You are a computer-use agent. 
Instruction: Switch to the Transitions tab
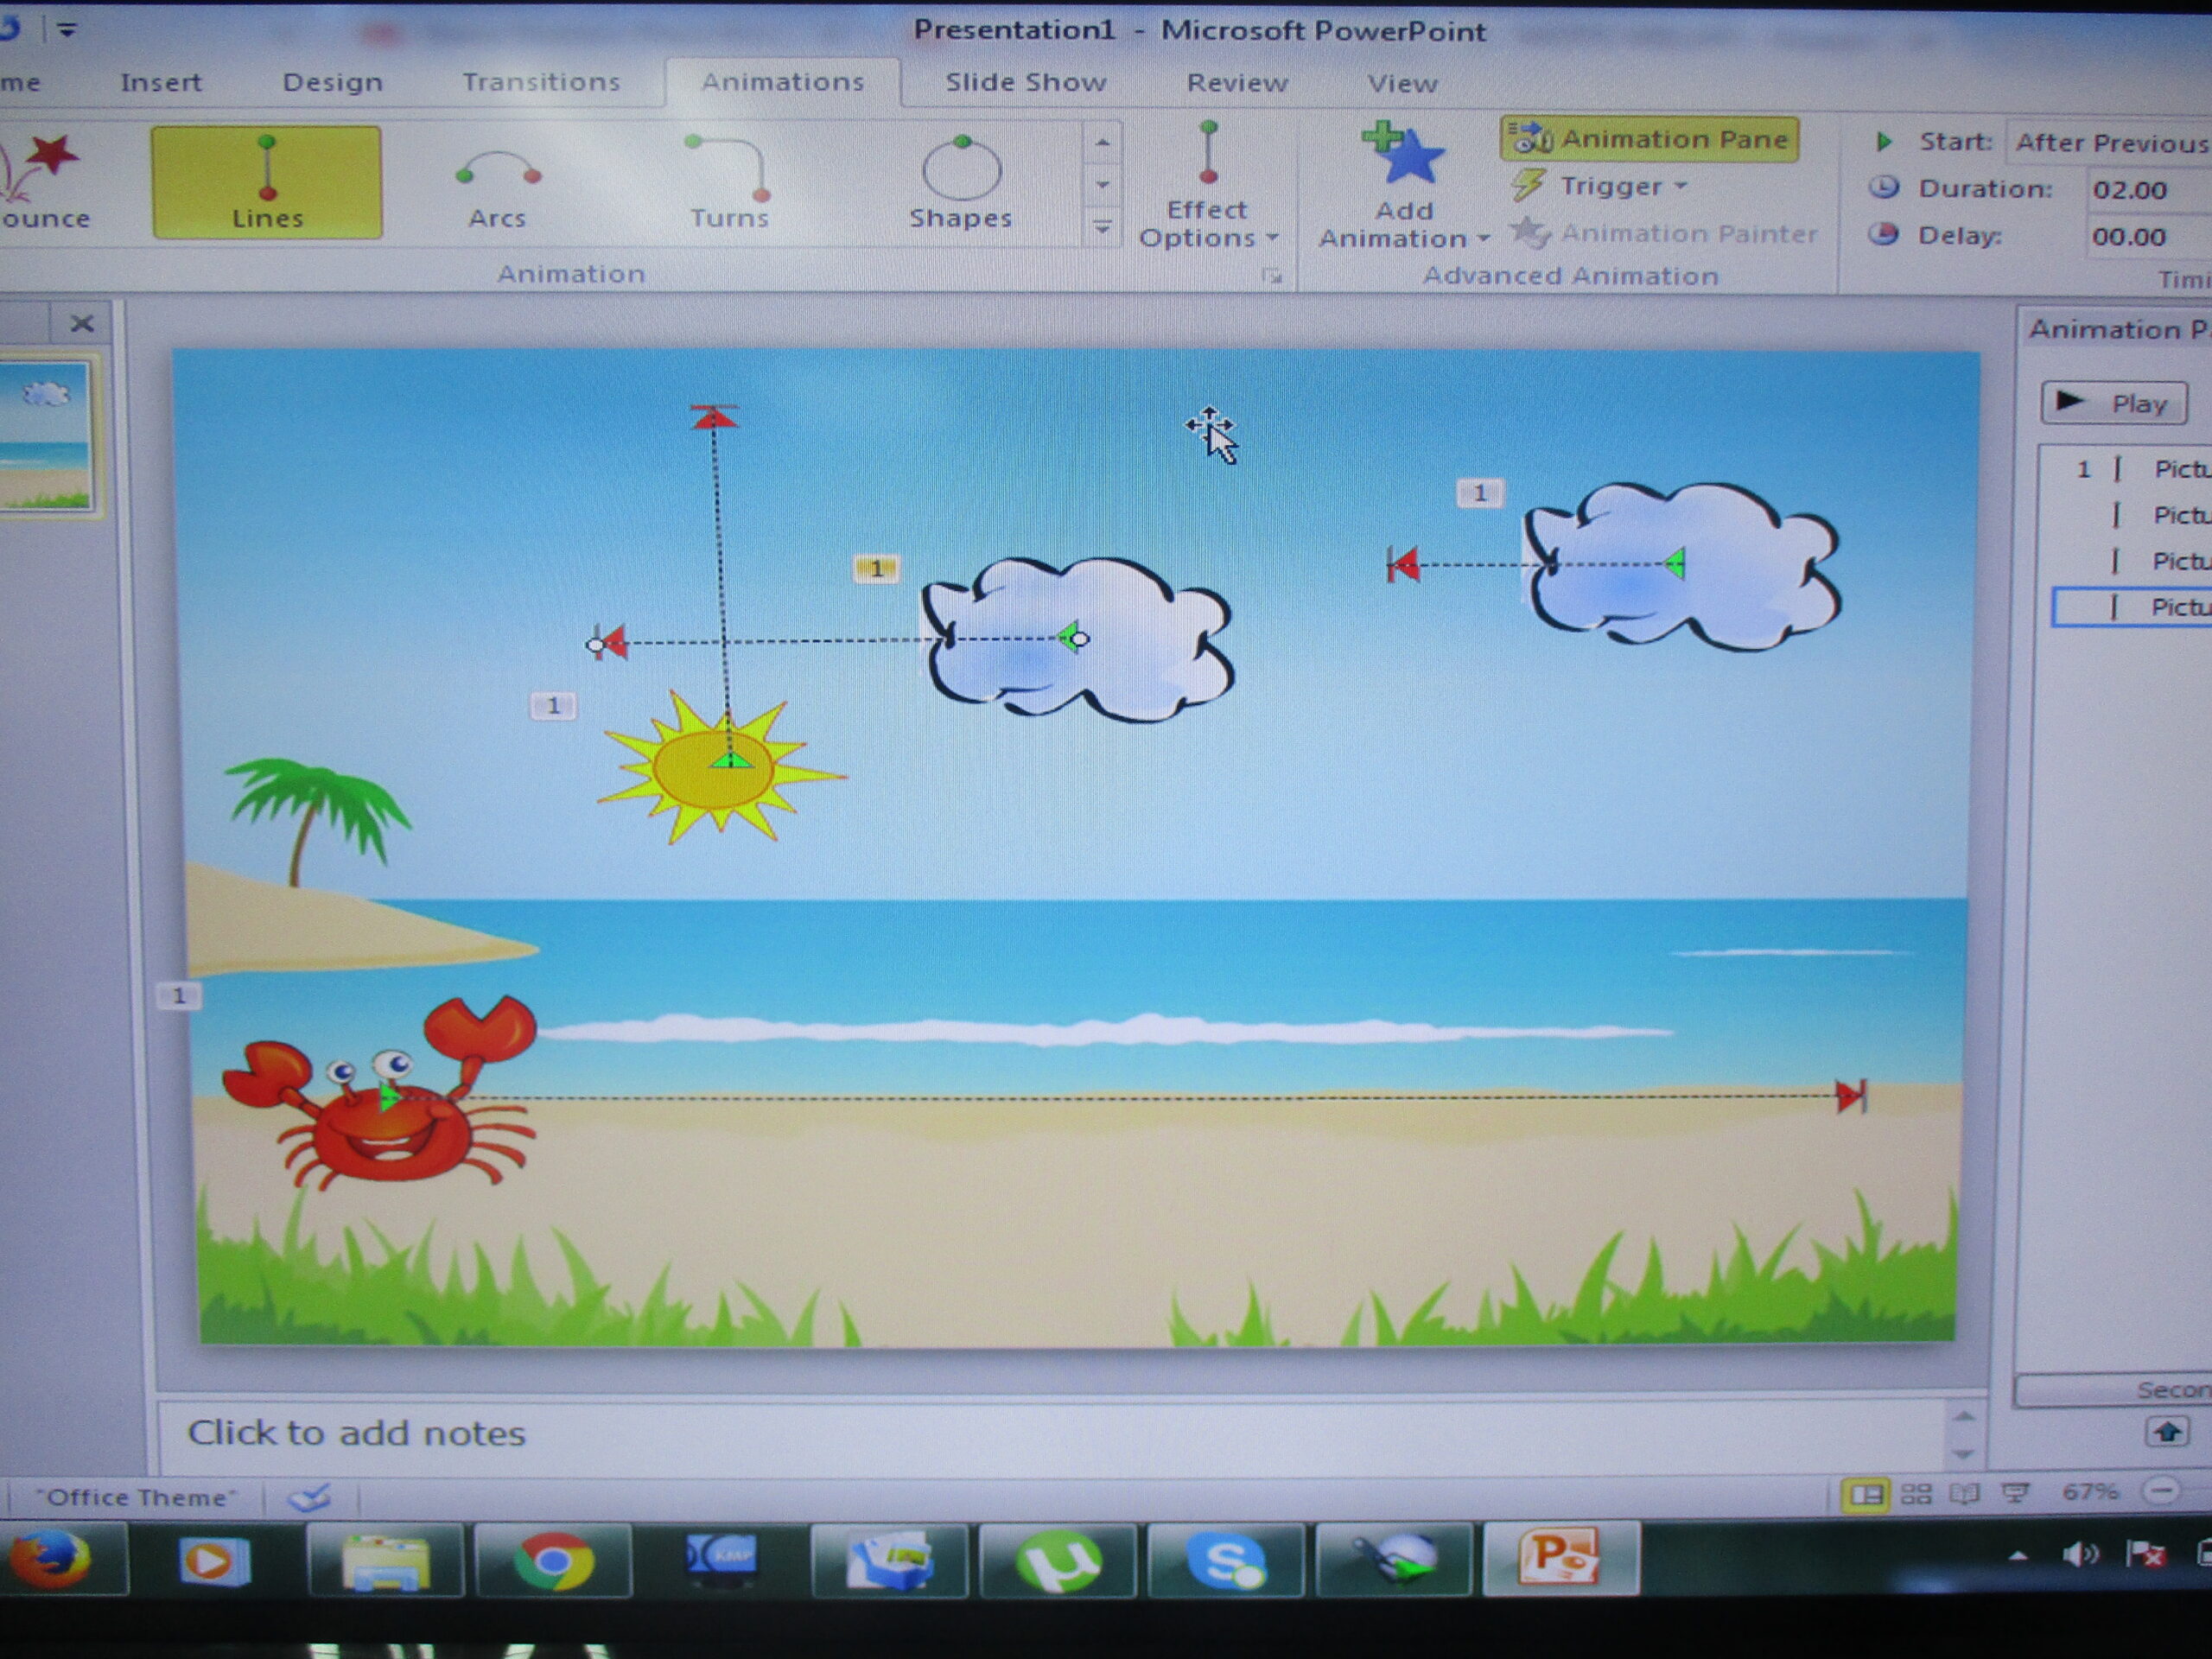click(541, 82)
